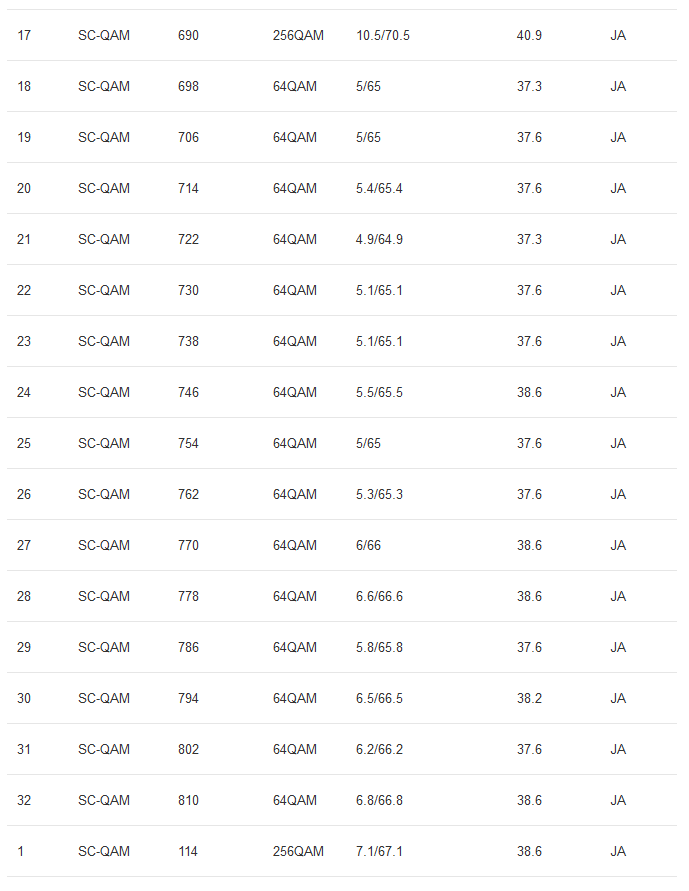Click the 5.5/65.5 power value
The height and width of the screenshot is (891, 689).
379,393
